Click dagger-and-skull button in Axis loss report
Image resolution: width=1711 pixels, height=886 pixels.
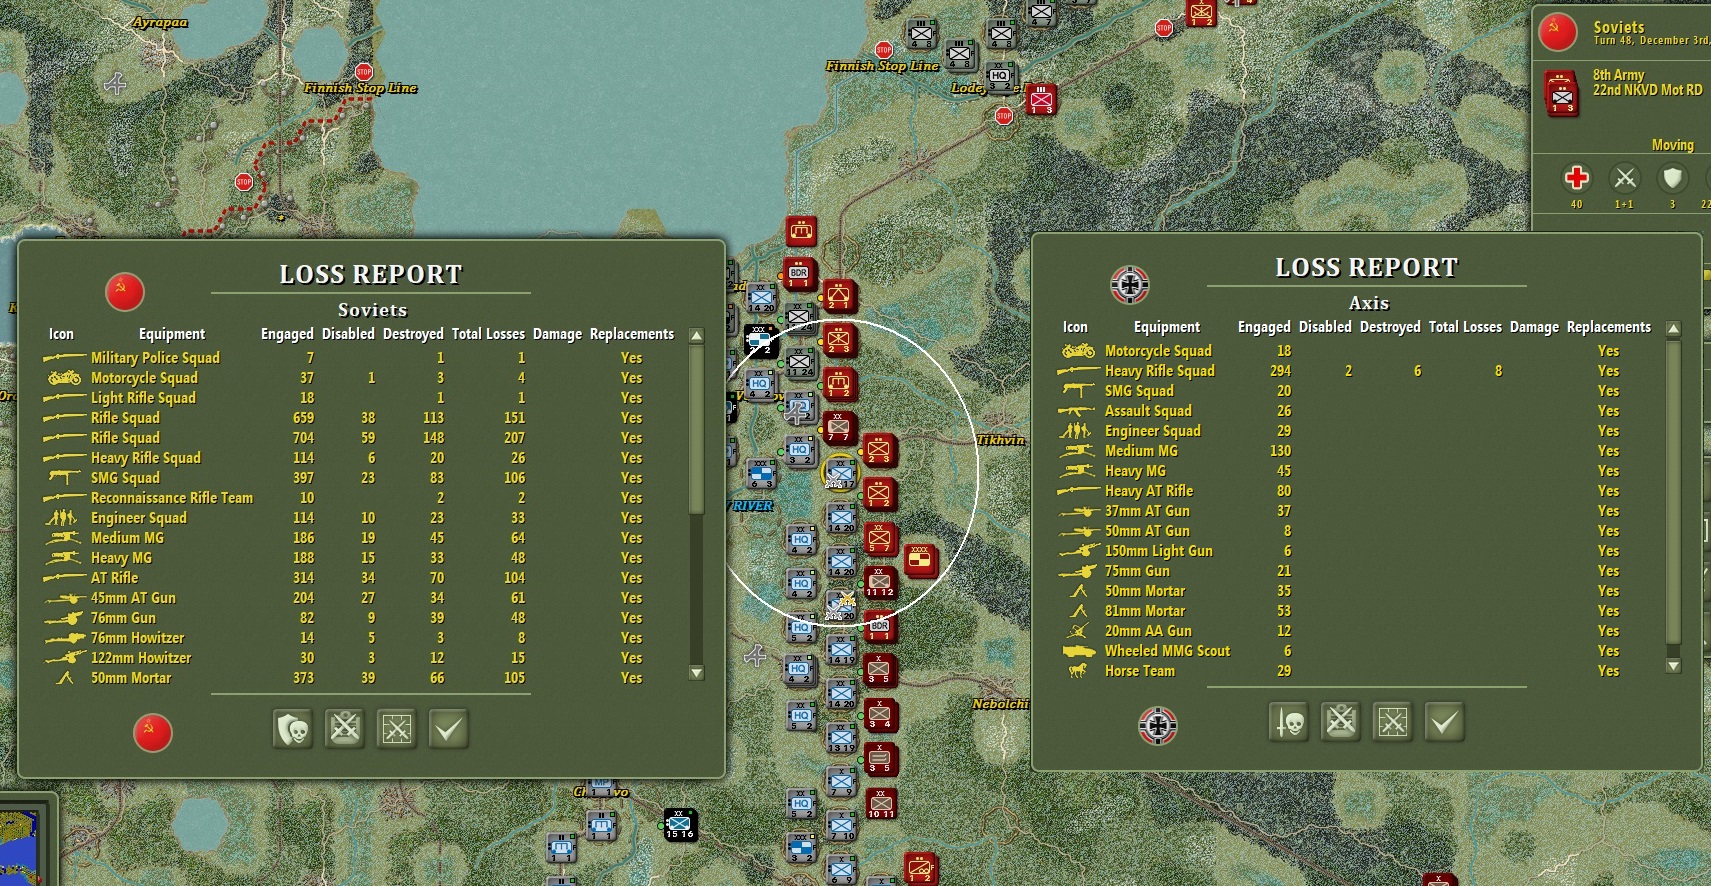(1289, 722)
